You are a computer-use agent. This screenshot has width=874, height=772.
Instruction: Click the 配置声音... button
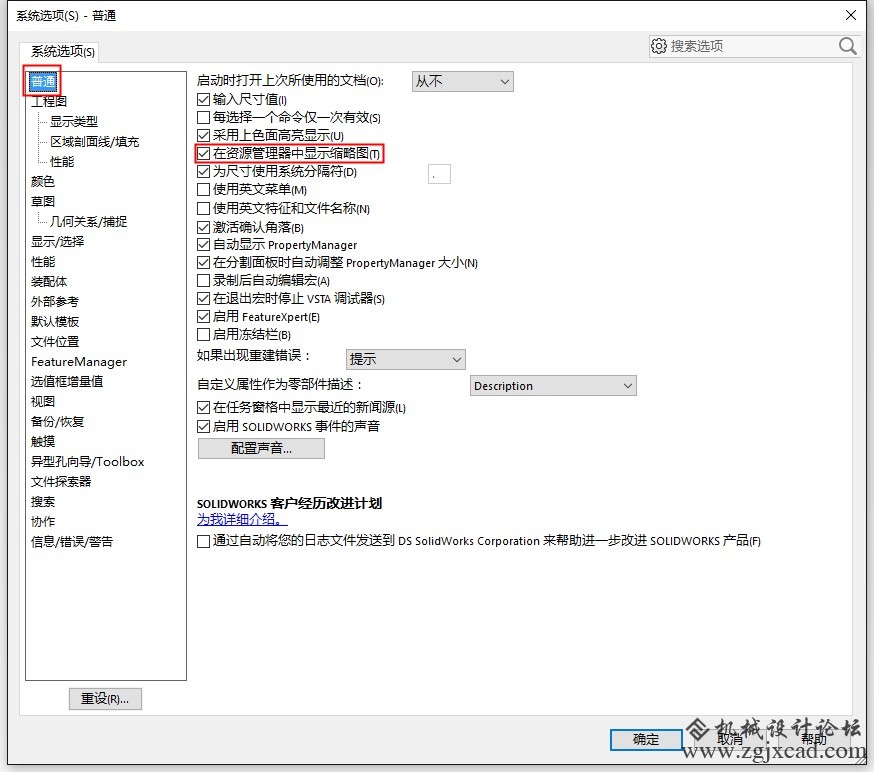coord(261,448)
